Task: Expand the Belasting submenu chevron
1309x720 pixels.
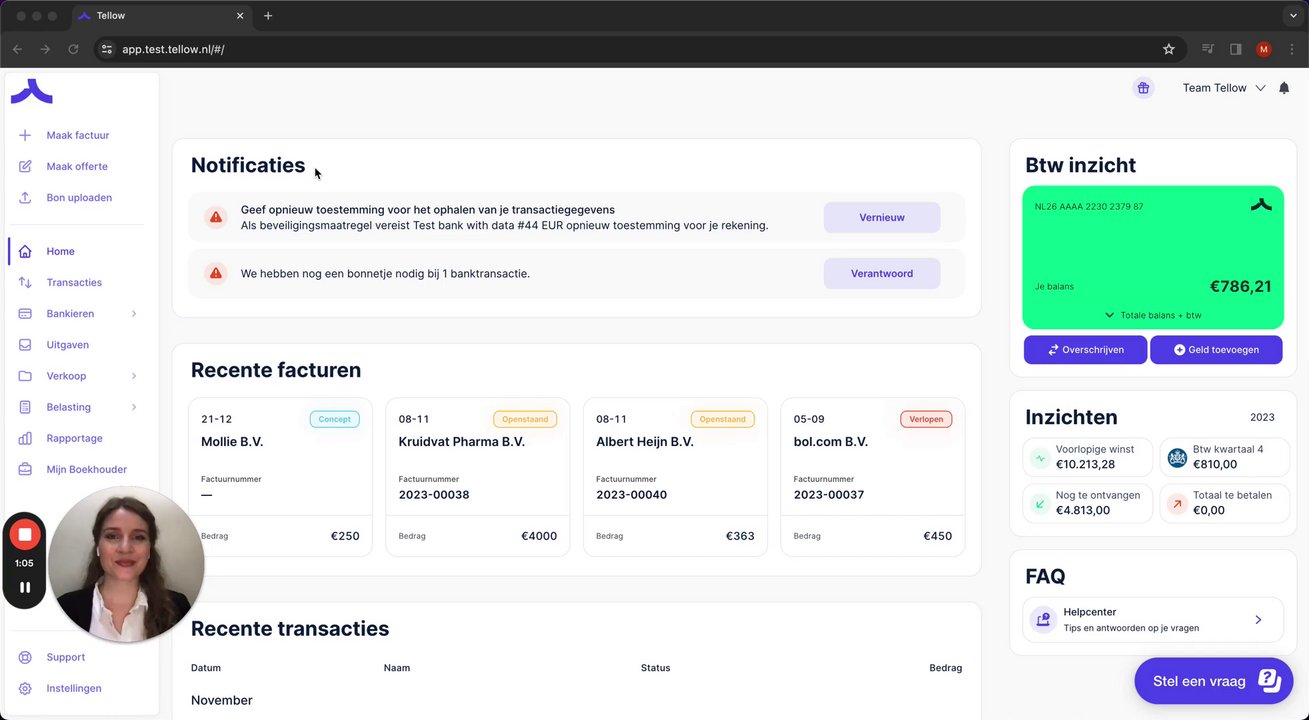Action: (x=134, y=407)
